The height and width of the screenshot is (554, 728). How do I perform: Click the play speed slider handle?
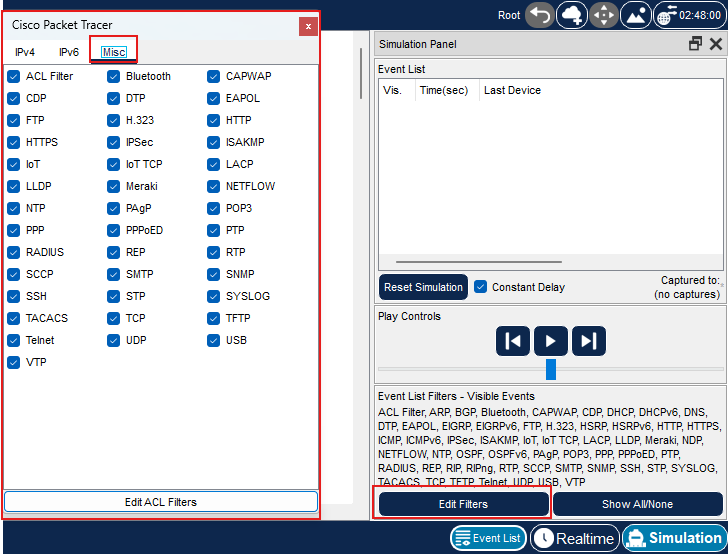[x=551, y=369]
